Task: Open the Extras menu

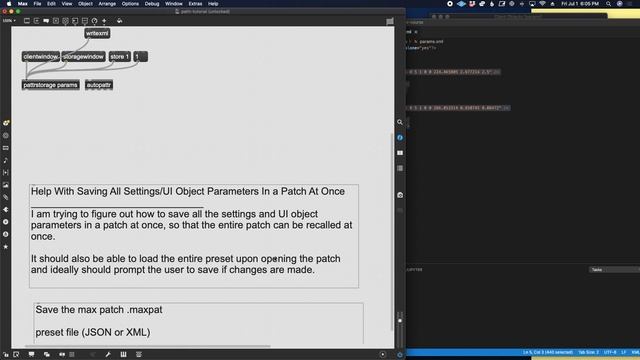Action: [x=195, y=4]
